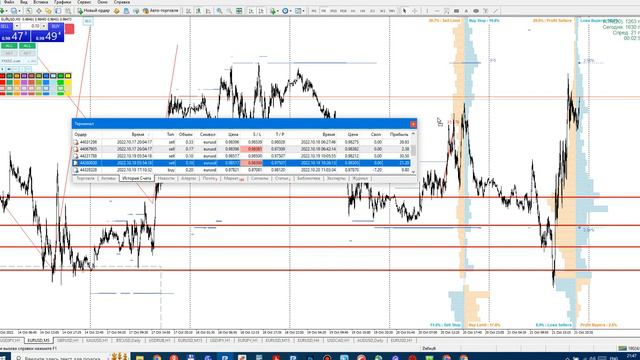Open the periodicity clock dropdown
Viewport: 640px width, 360px height.
click(287, 11)
